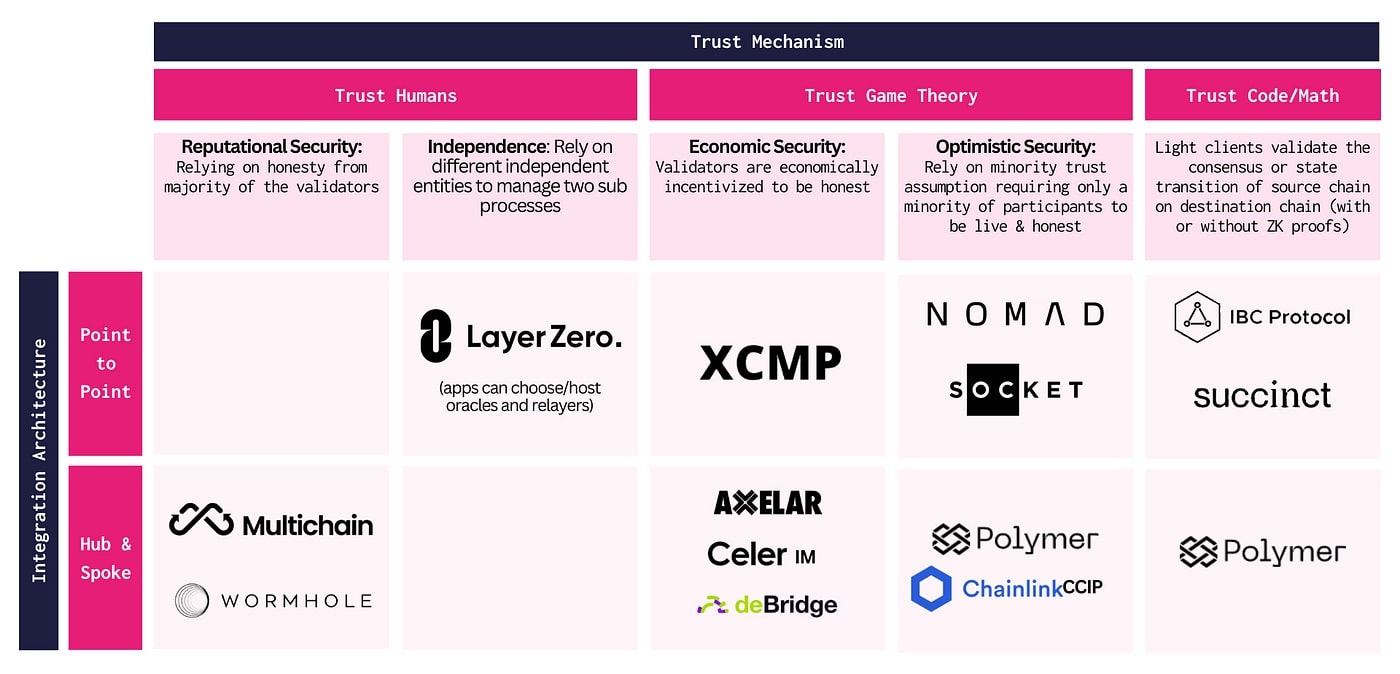Click the Chainlink hexagon logo
Screen dimensions: 1400x674
coord(931,588)
